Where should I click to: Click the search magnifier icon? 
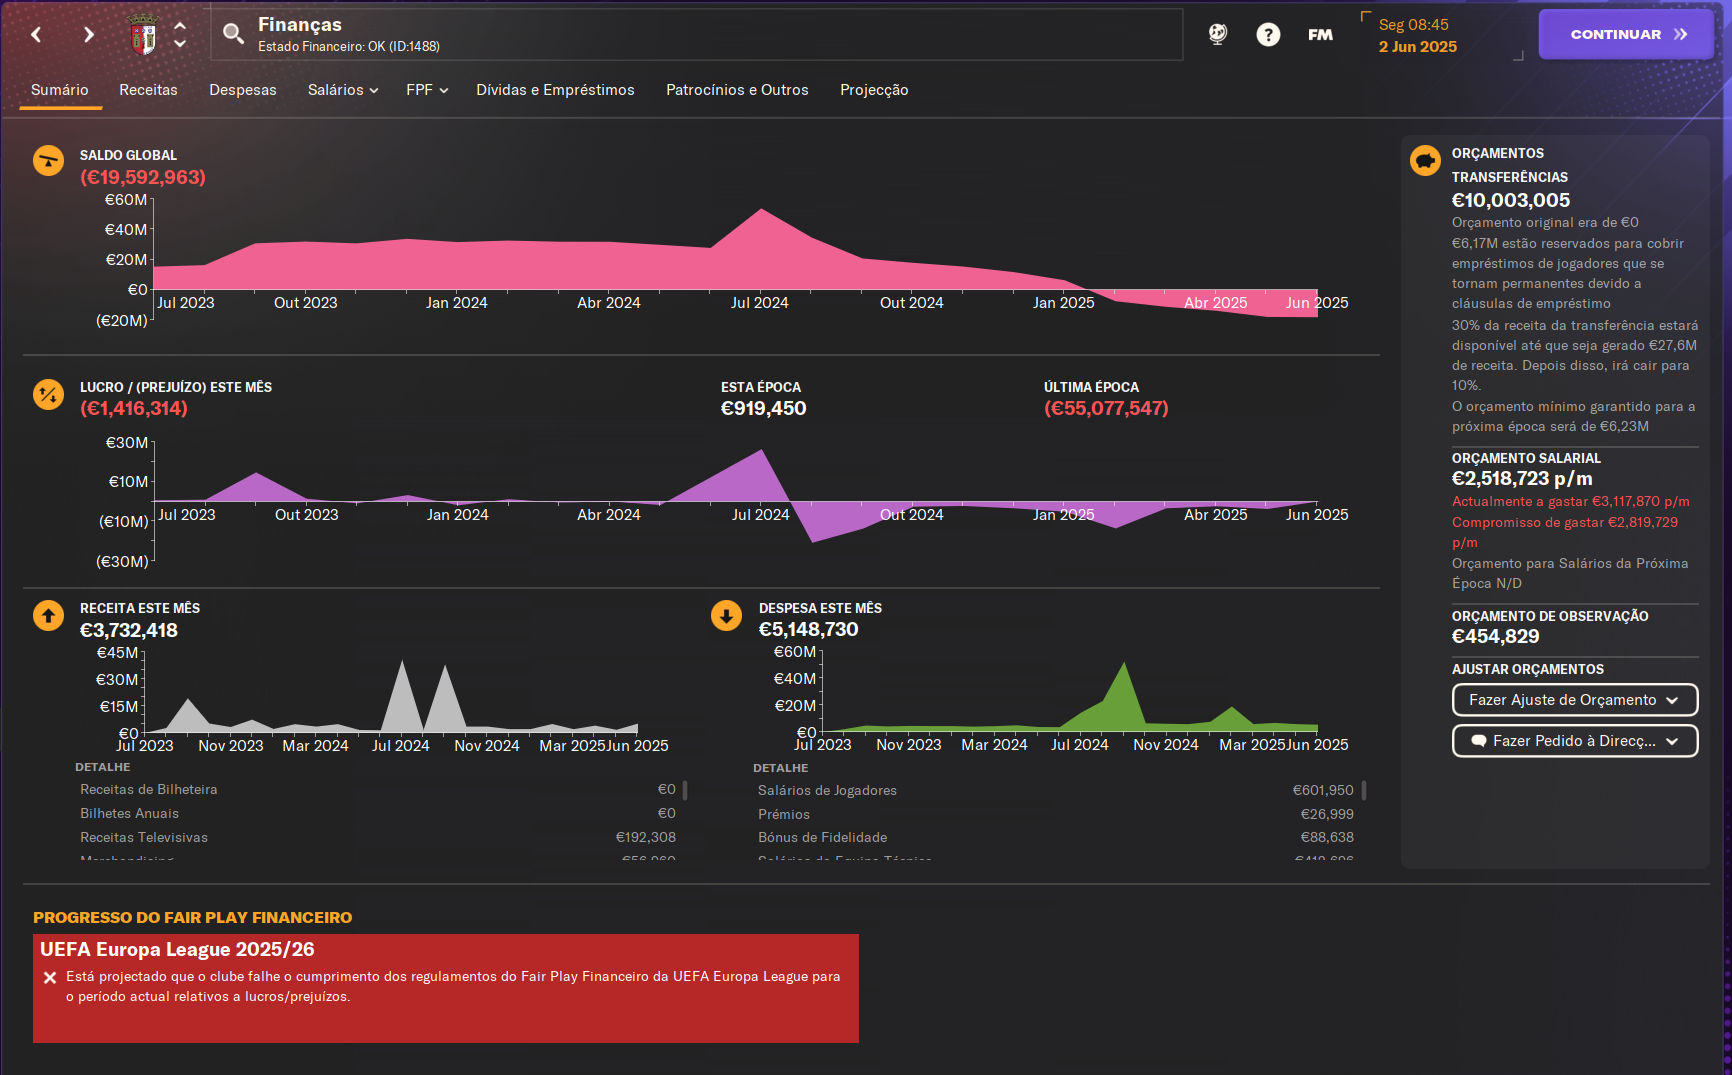(x=233, y=34)
